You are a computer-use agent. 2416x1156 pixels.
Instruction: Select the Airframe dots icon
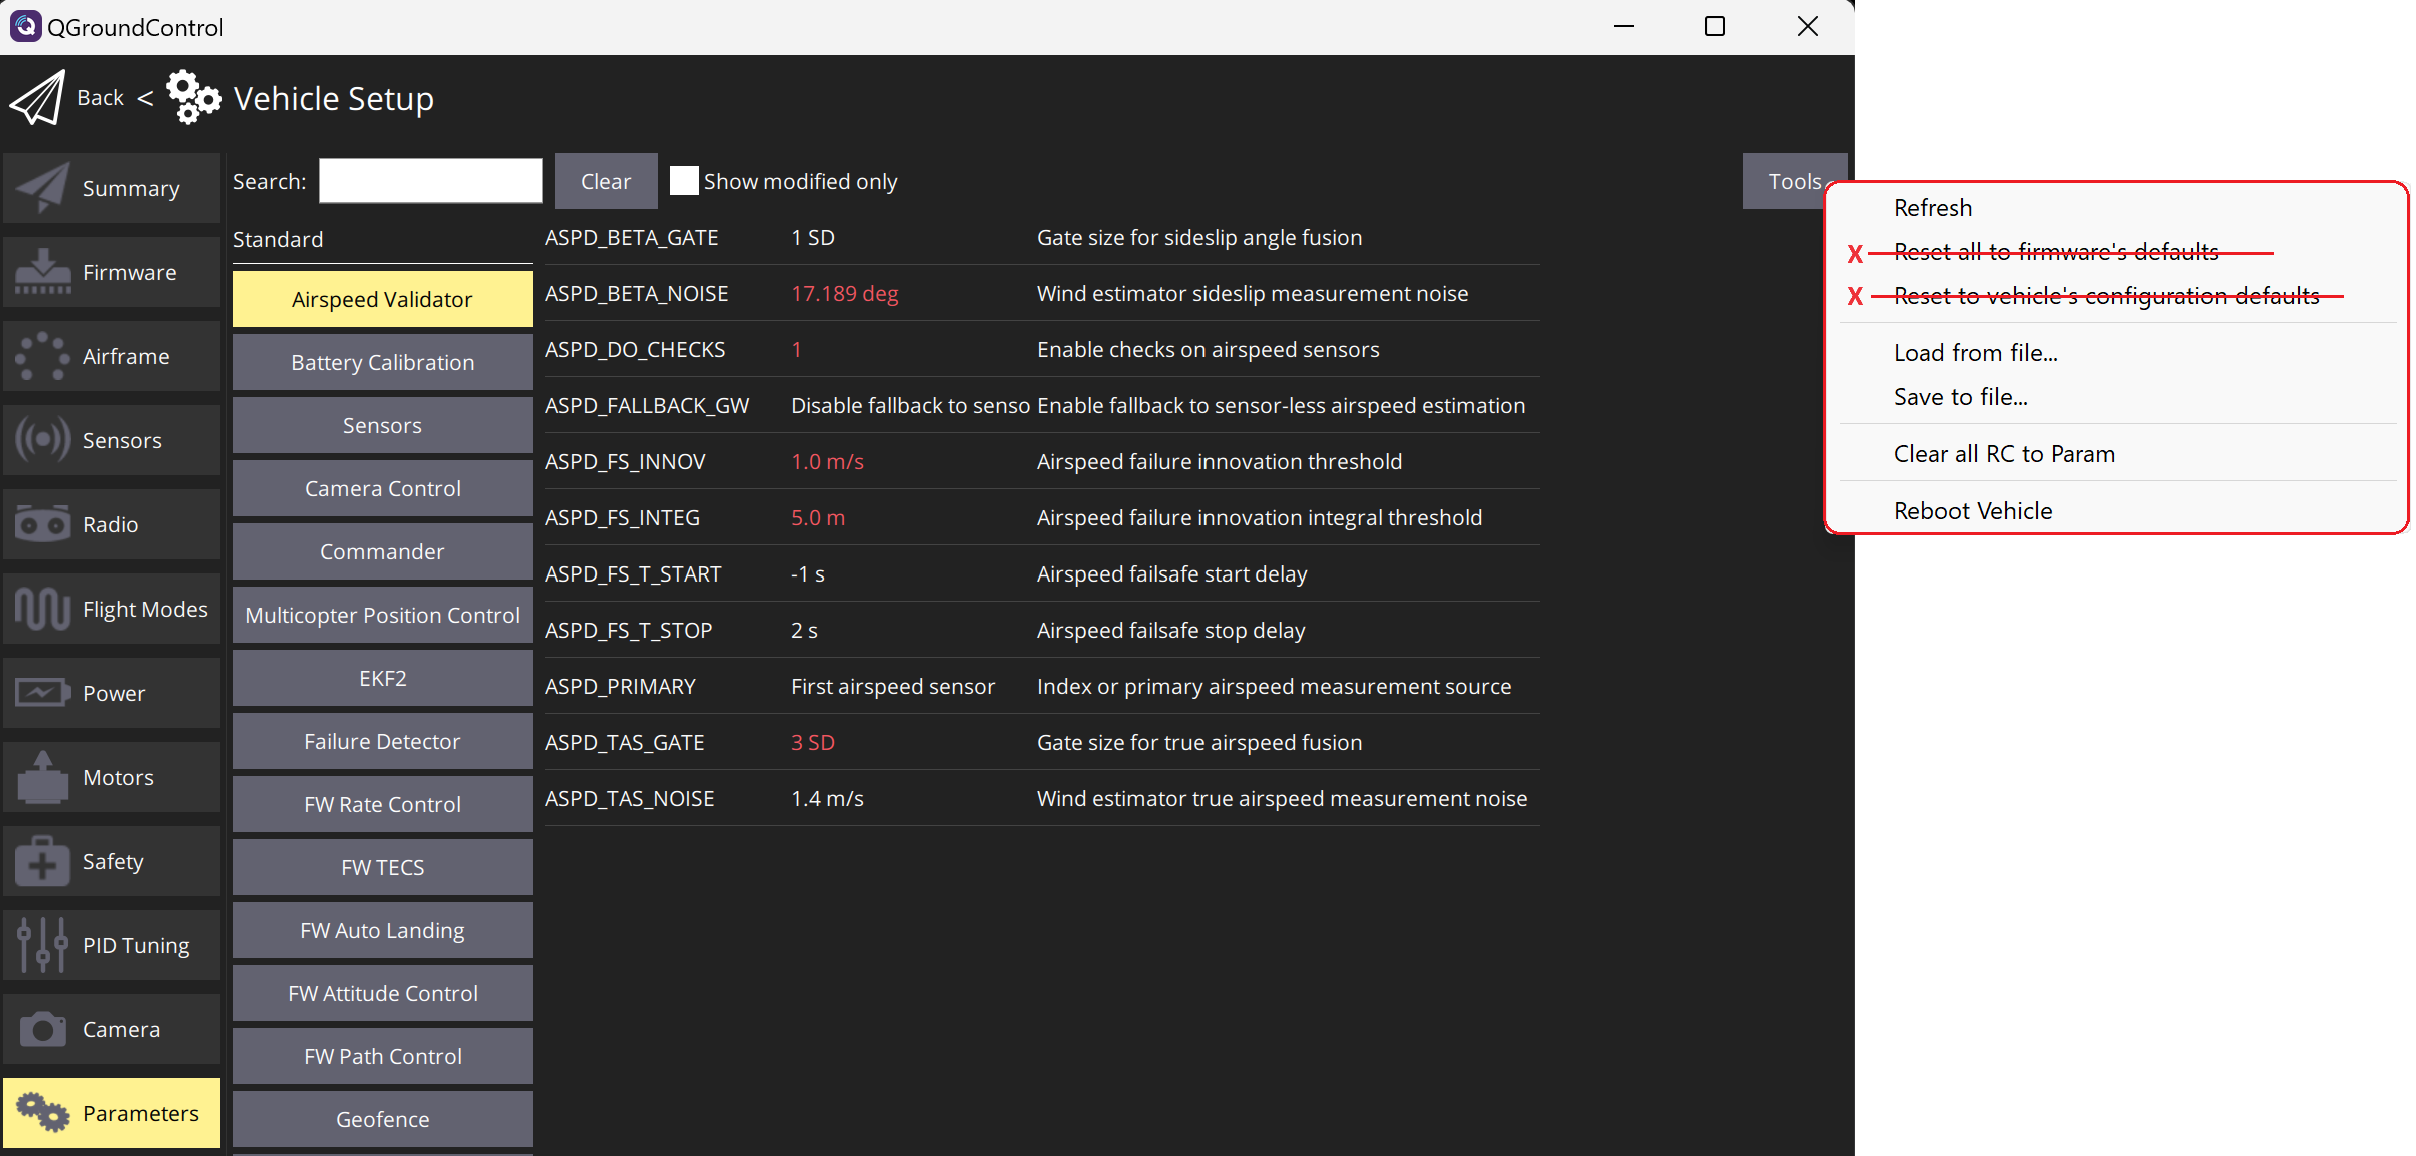tap(42, 356)
